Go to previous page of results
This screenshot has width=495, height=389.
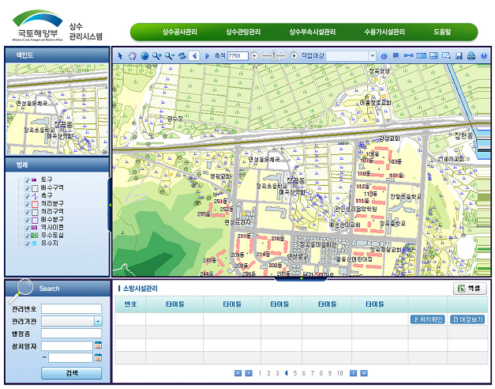tap(249, 373)
